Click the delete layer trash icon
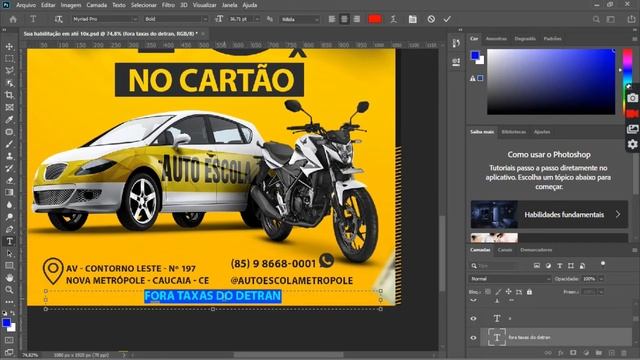The width and height of the screenshot is (640, 360). [x=624, y=353]
